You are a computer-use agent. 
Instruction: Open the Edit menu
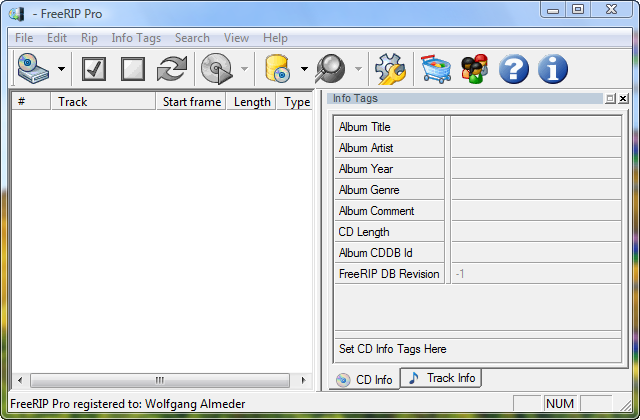point(57,38)
